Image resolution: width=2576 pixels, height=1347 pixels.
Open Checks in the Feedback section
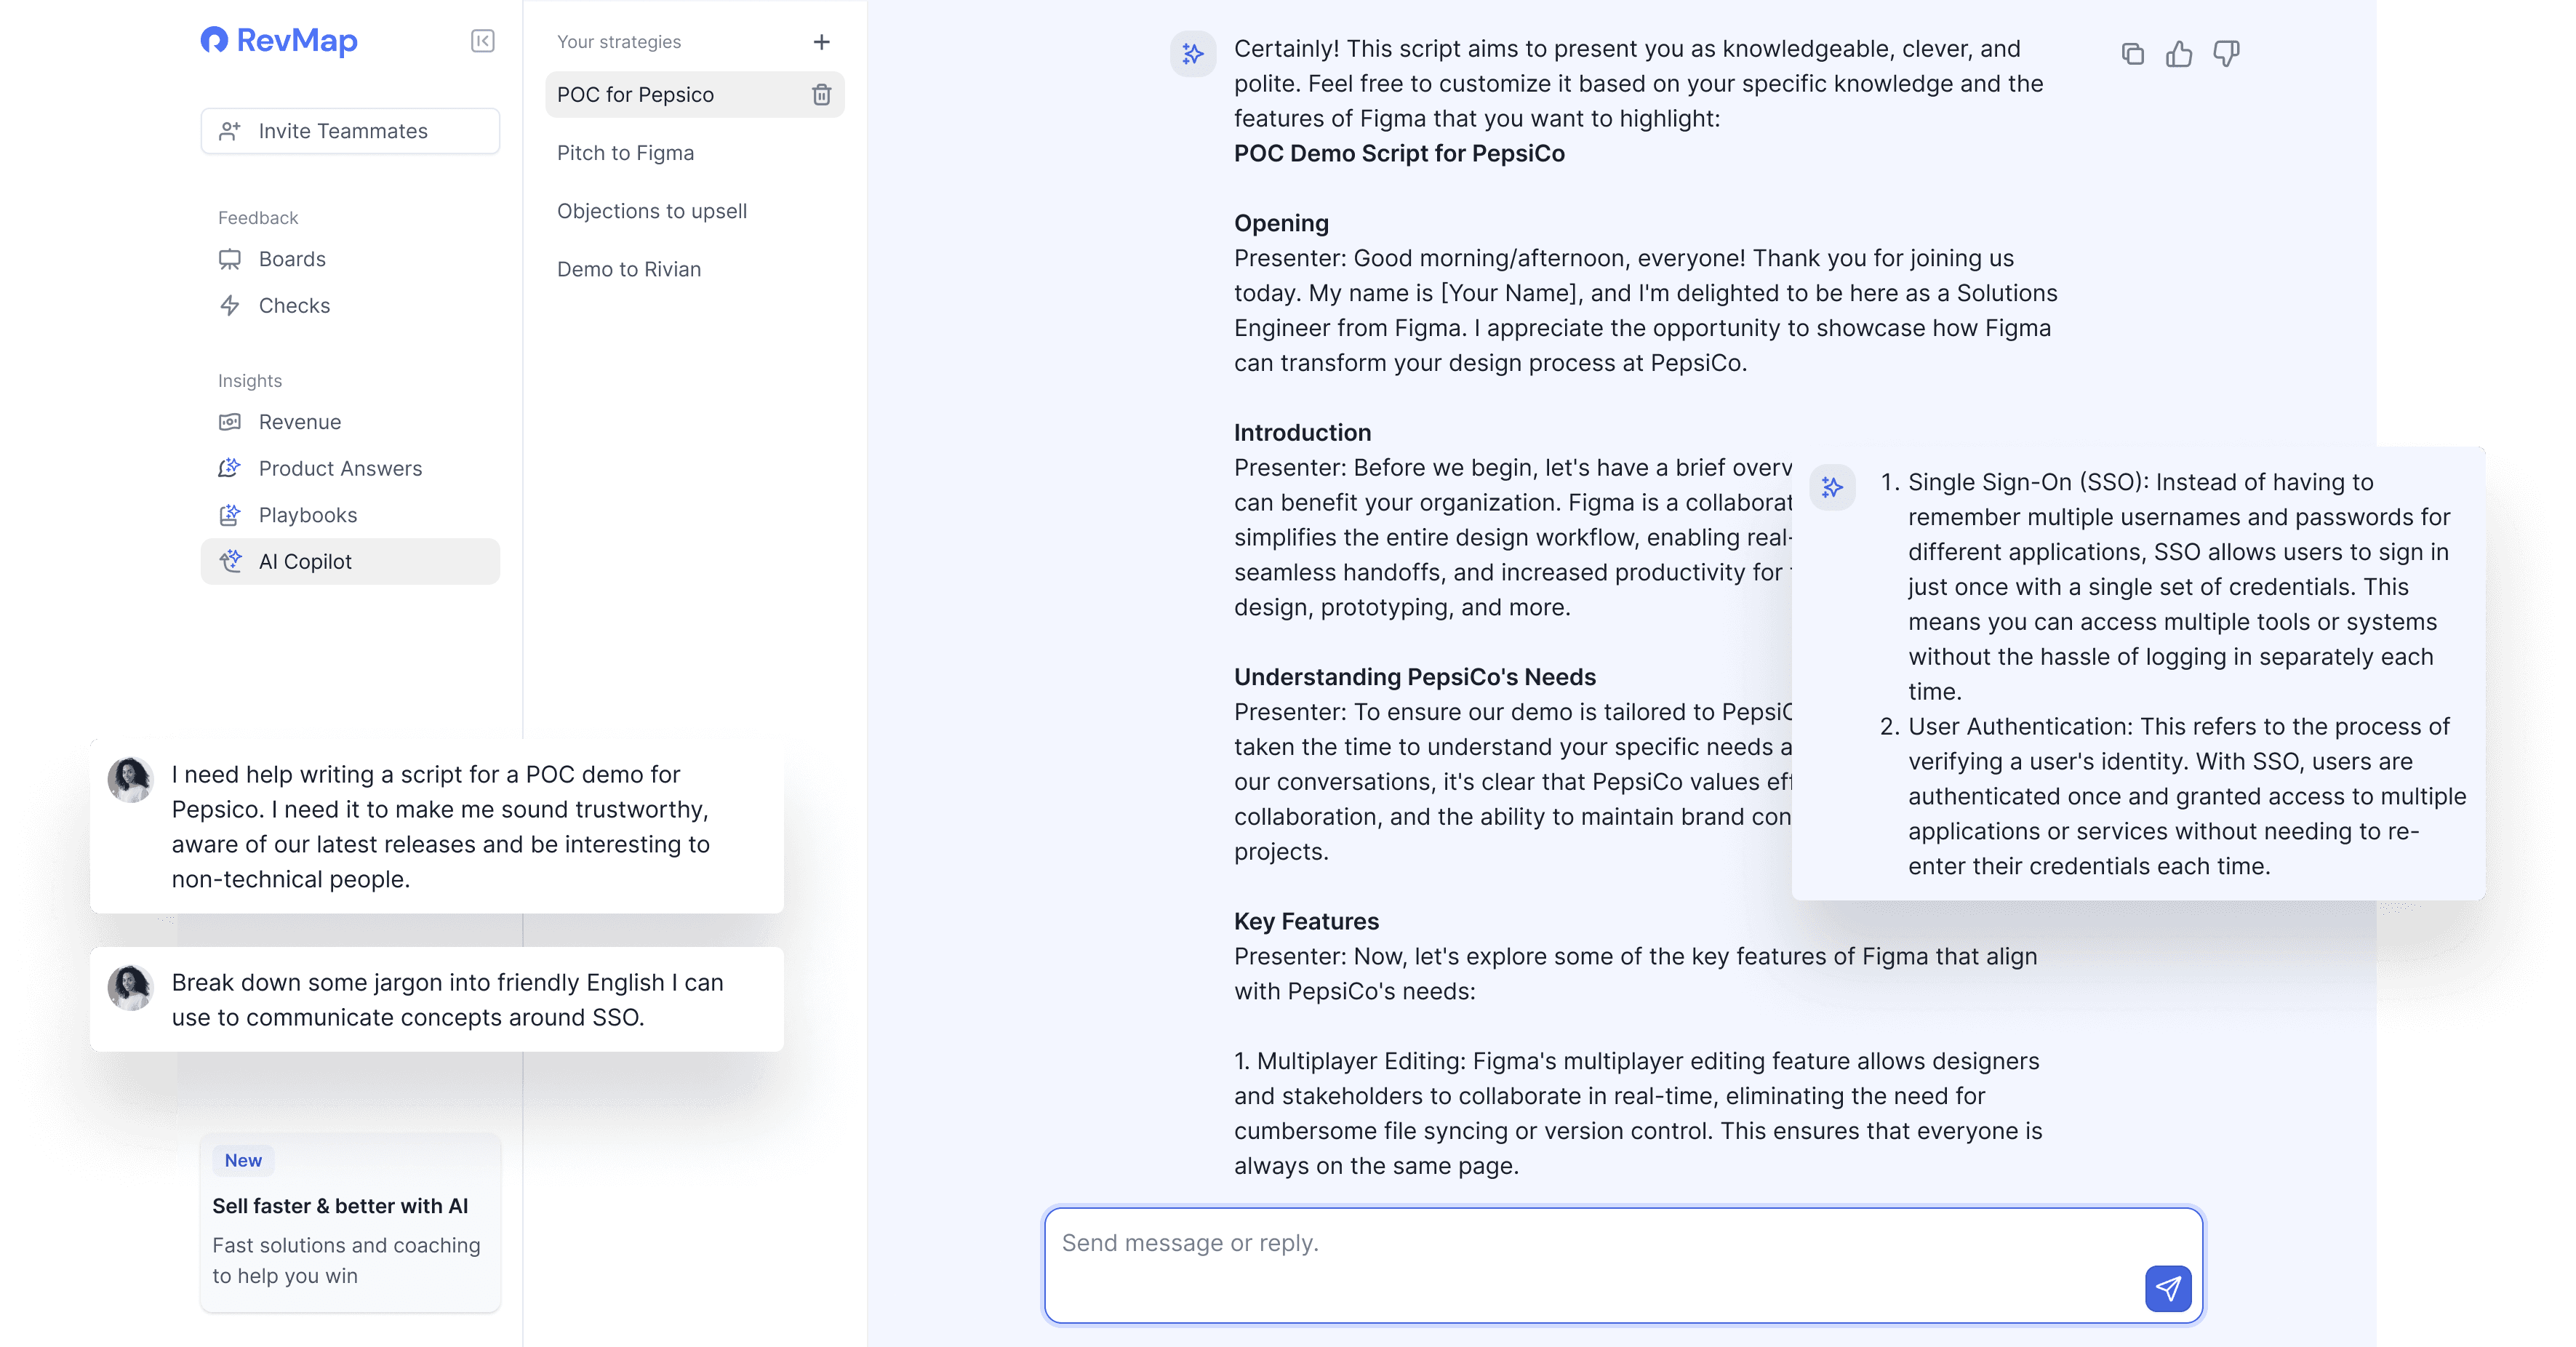point(350,305)
